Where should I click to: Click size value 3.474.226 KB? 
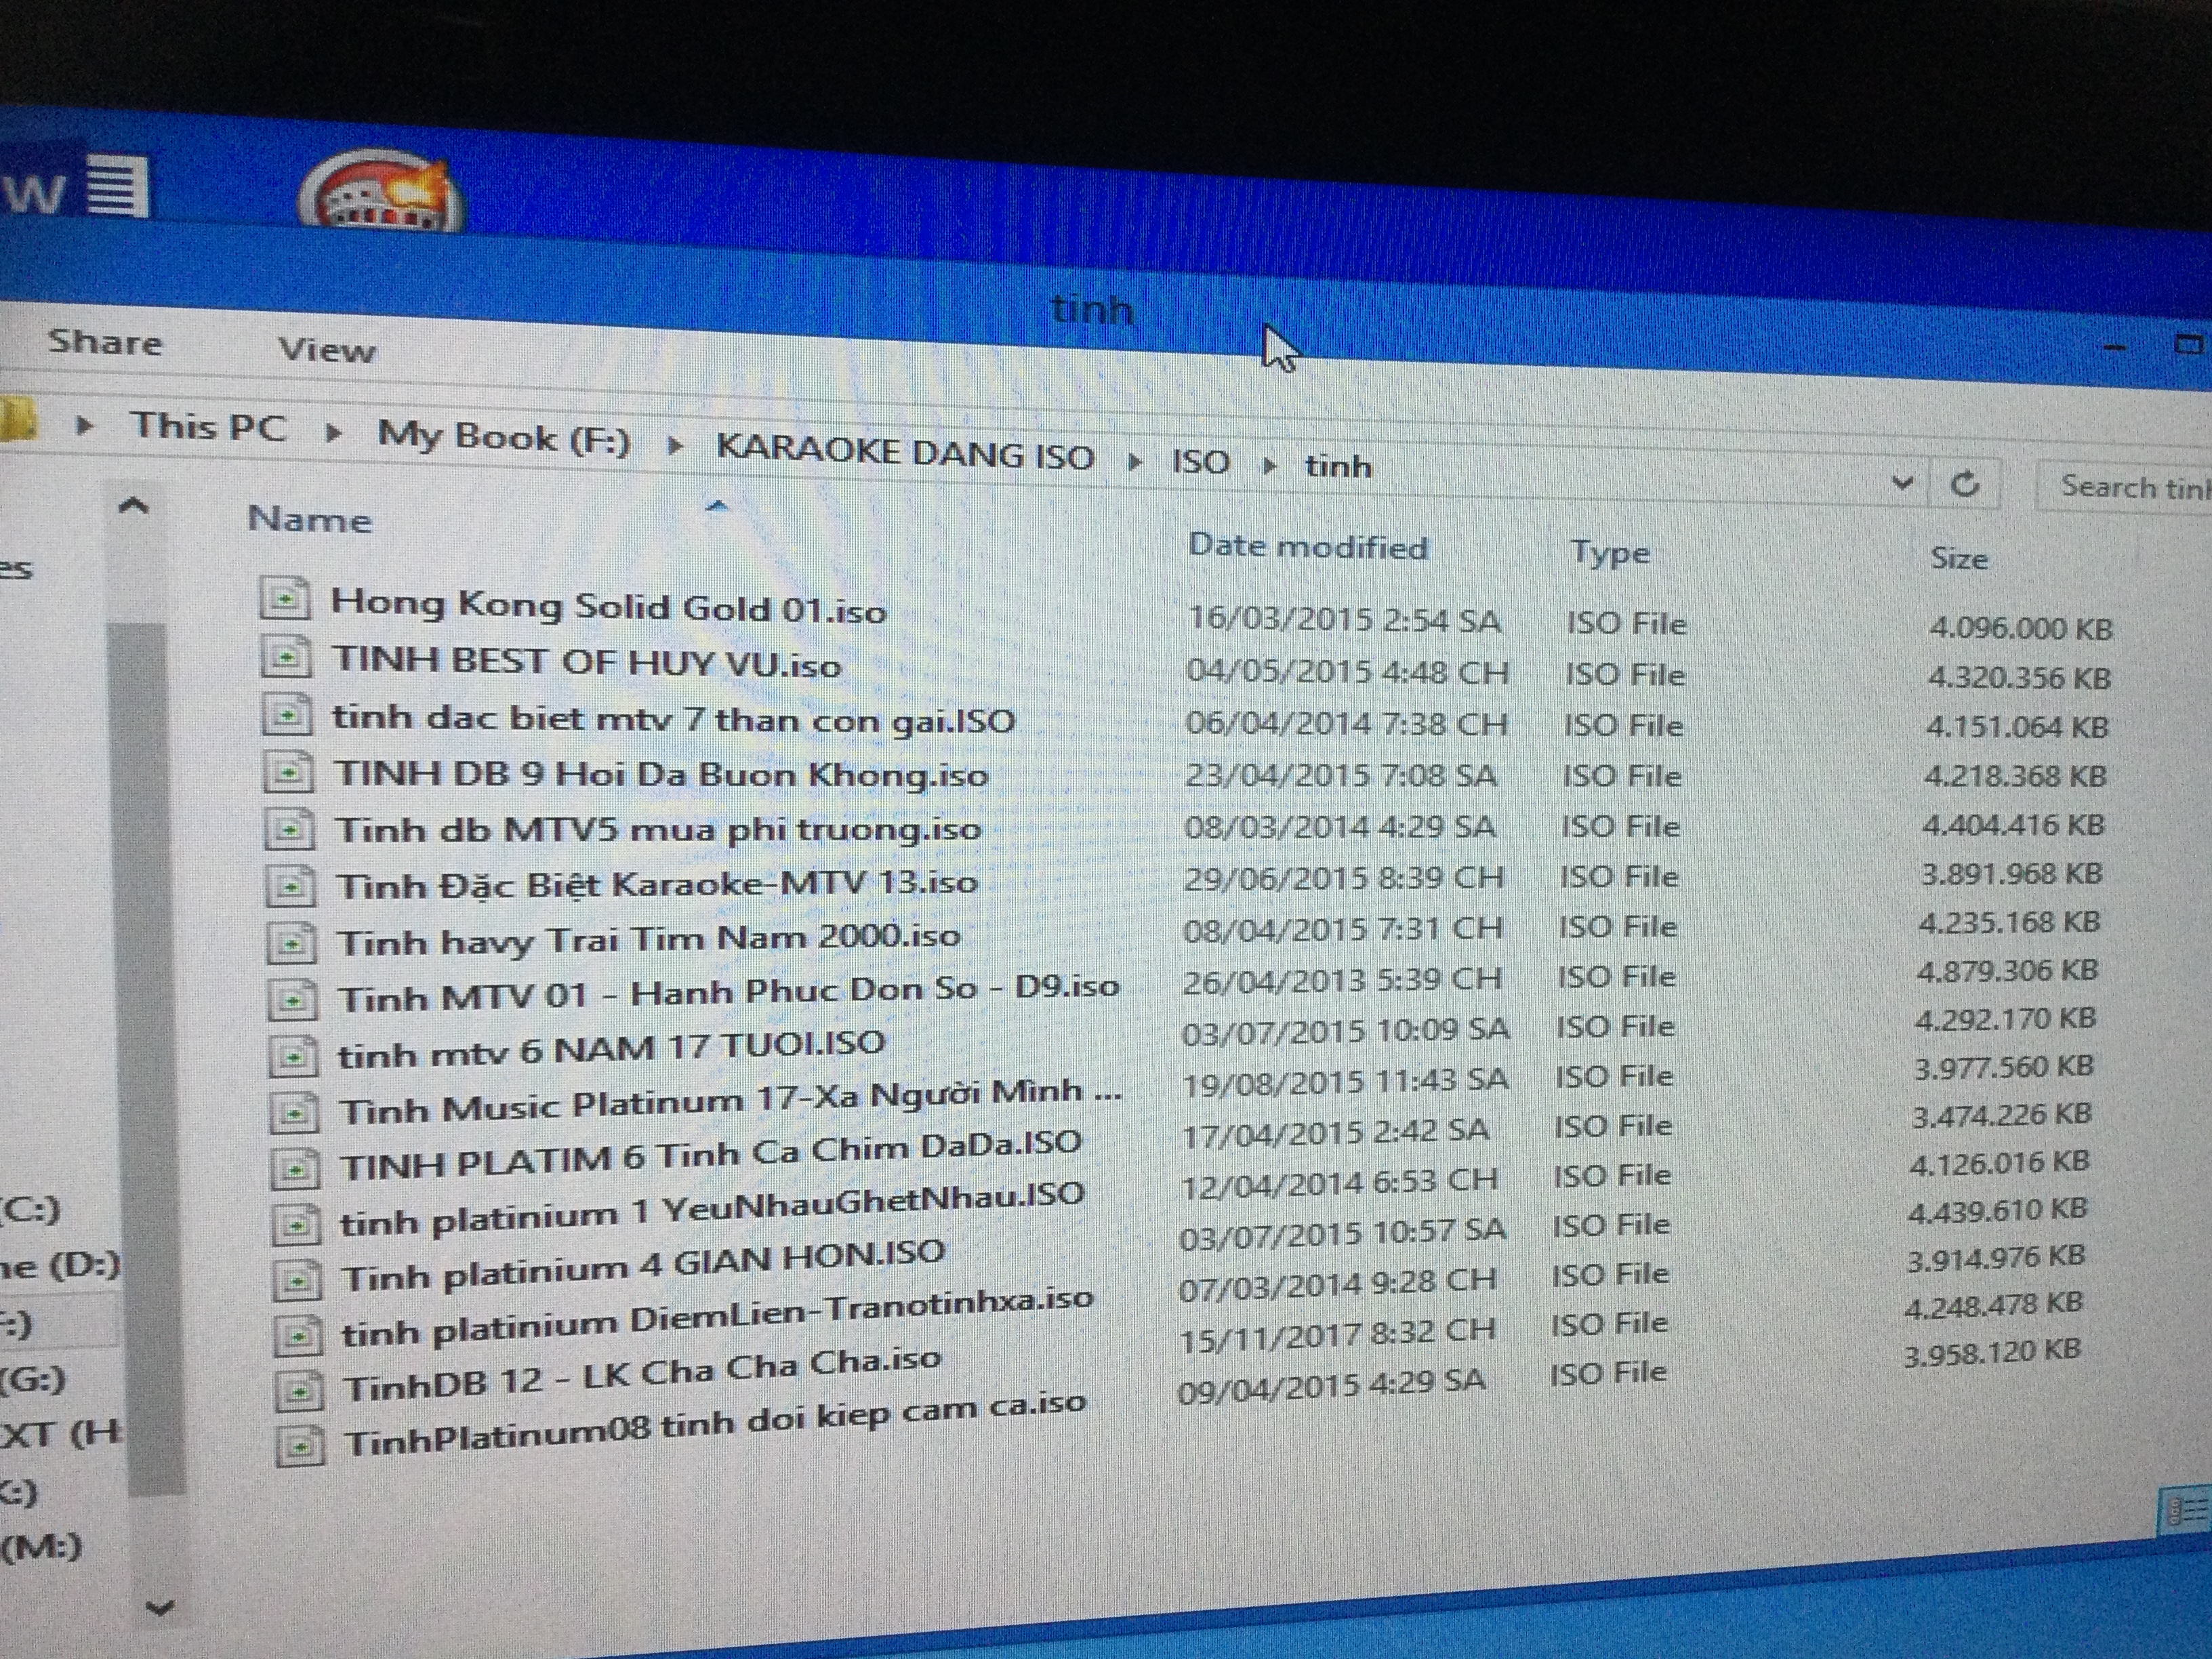pyautogui.click(x=2002, y=1115)
